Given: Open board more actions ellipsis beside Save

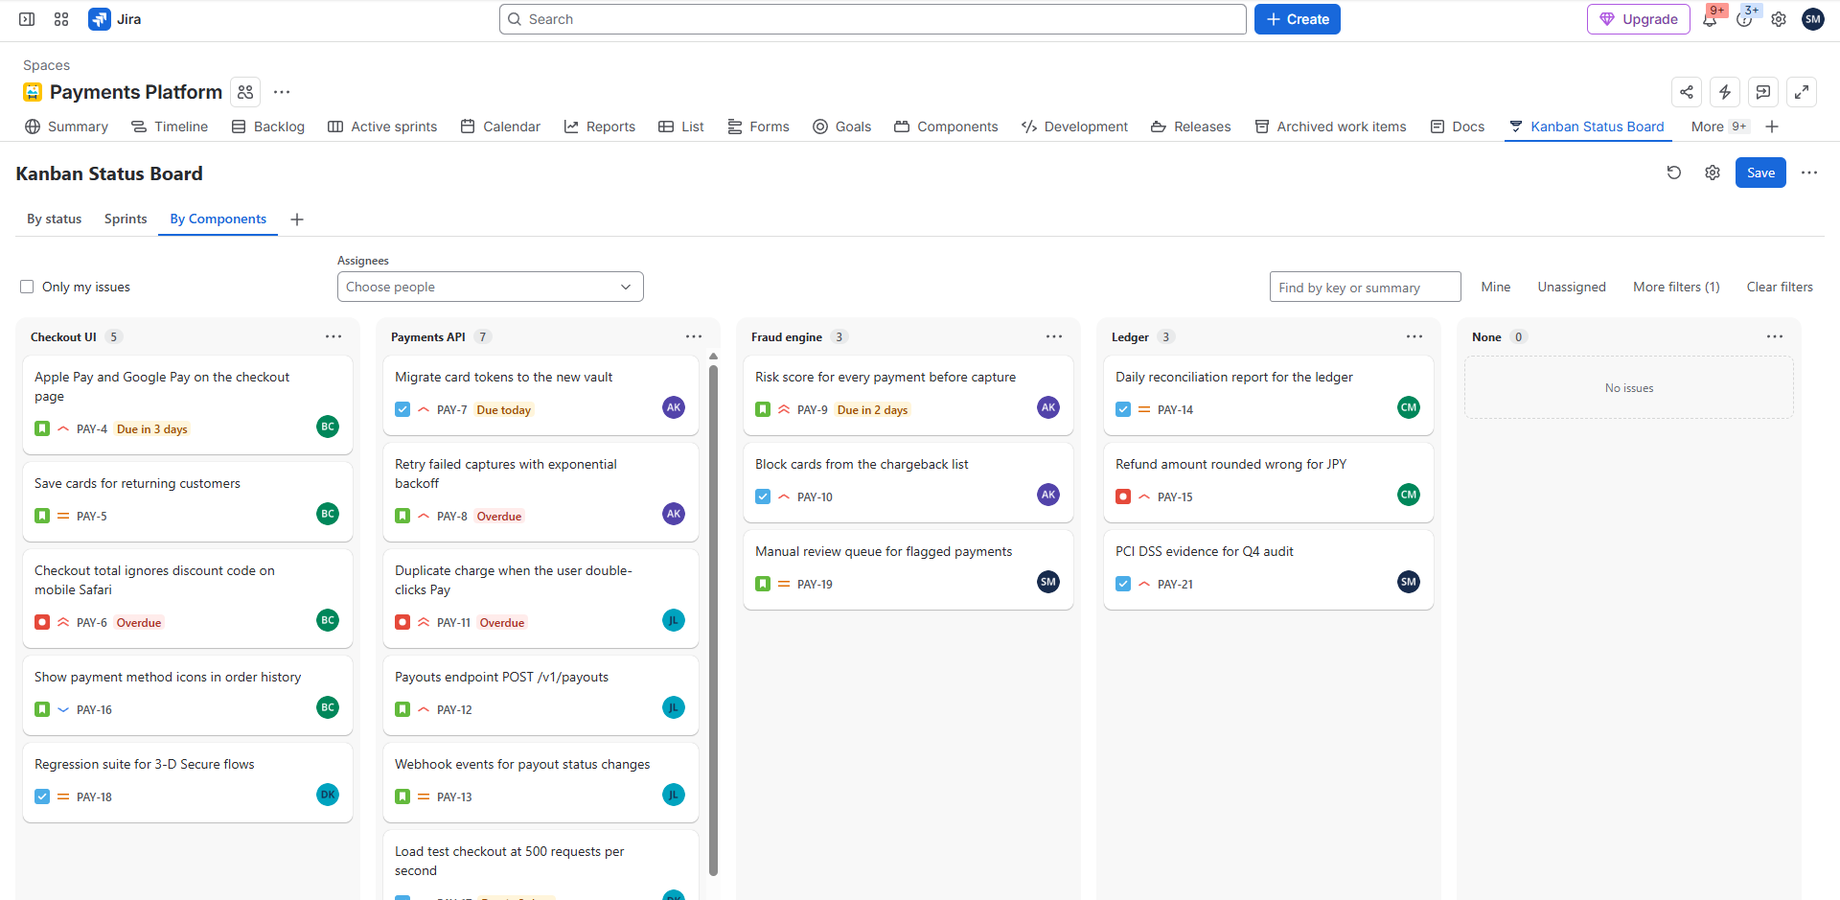Looking at the screenshot, I should point(1809,173).
